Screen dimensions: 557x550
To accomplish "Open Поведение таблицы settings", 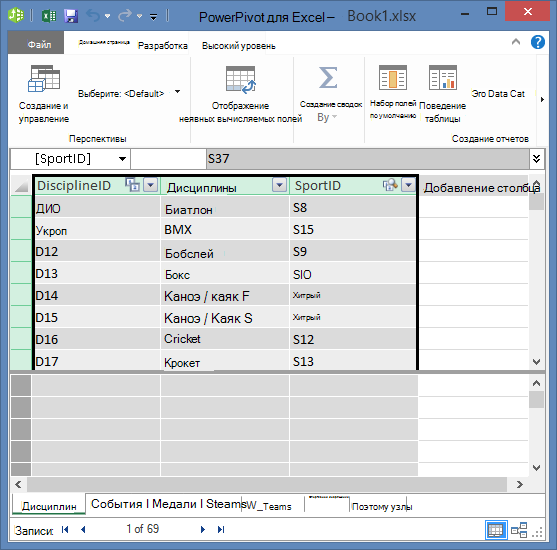I will pyautogui.click(x=443, y=94).
